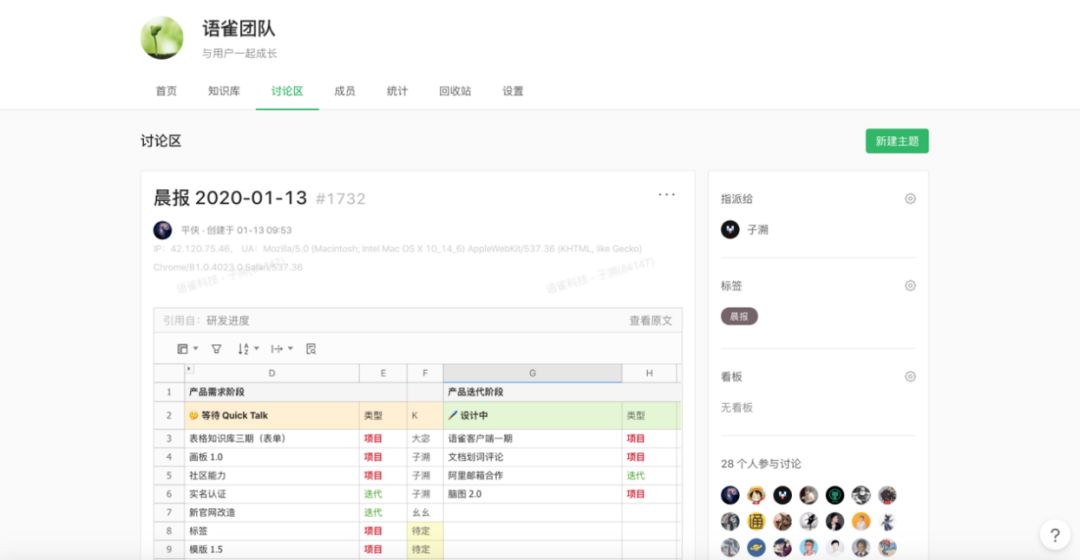Viewport: 1080px width, 560px height.
Task: Open the freeze panes icon in table toolbar
Action: pos(183,349)
